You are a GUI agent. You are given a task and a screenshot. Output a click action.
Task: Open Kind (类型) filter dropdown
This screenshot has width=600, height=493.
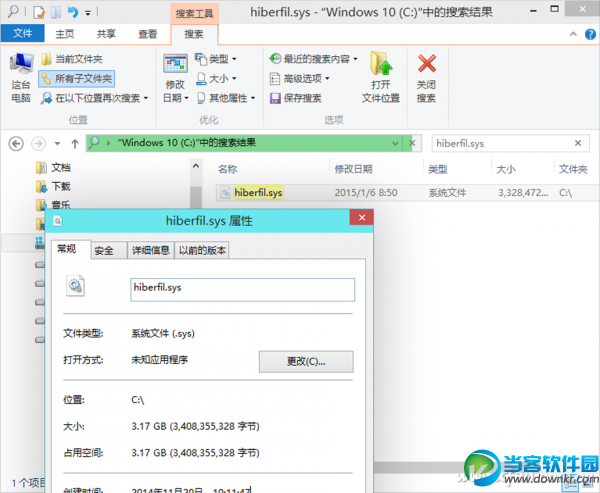pos(216,59)
